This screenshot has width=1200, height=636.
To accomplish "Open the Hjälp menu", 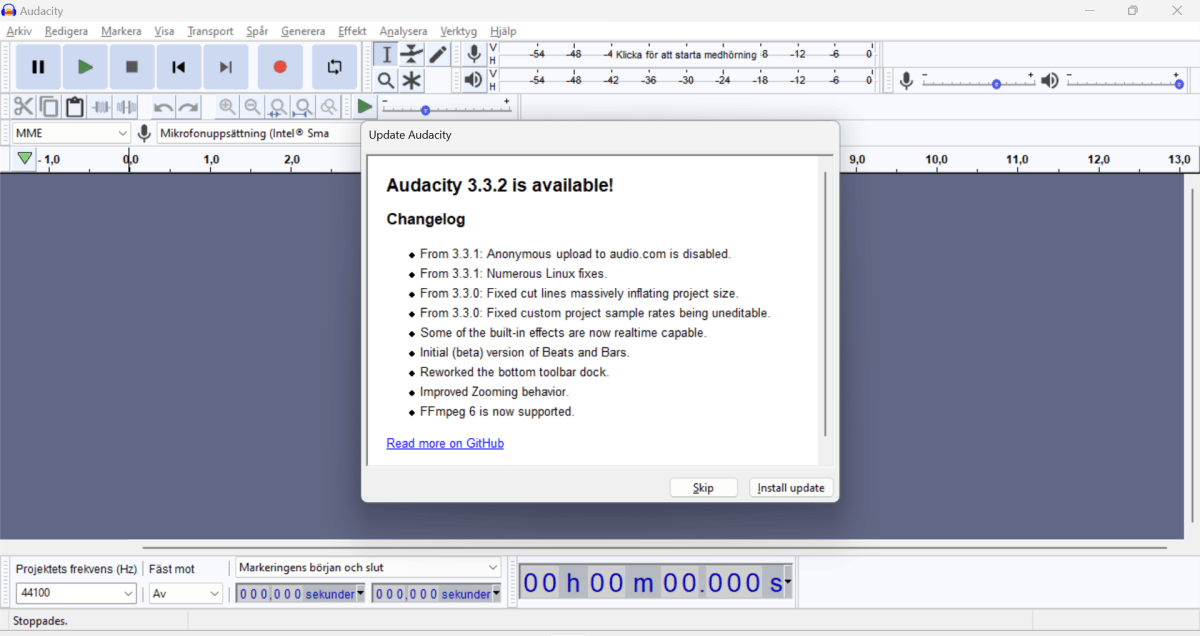I will click(x=503, y=31).
